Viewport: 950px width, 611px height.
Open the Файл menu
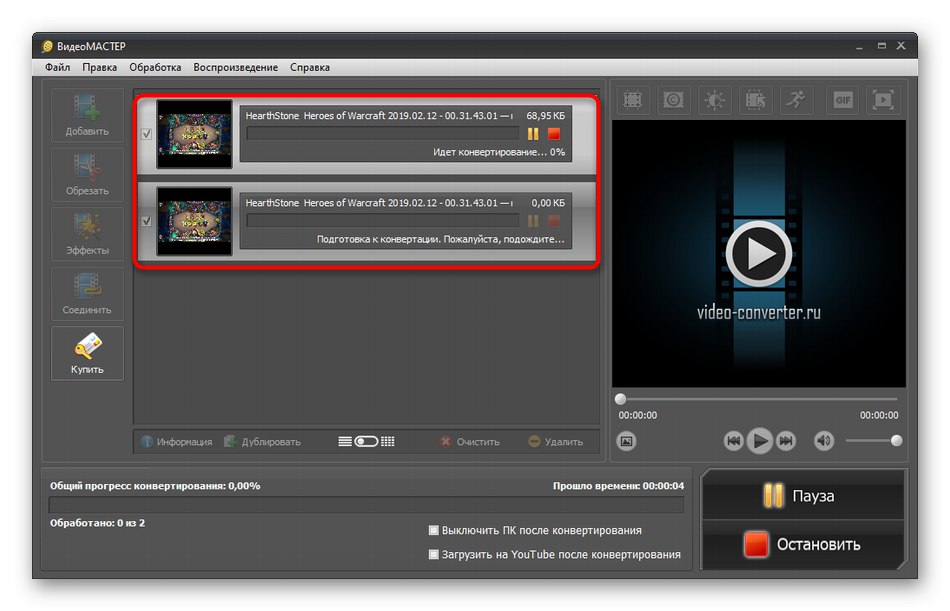58,67
